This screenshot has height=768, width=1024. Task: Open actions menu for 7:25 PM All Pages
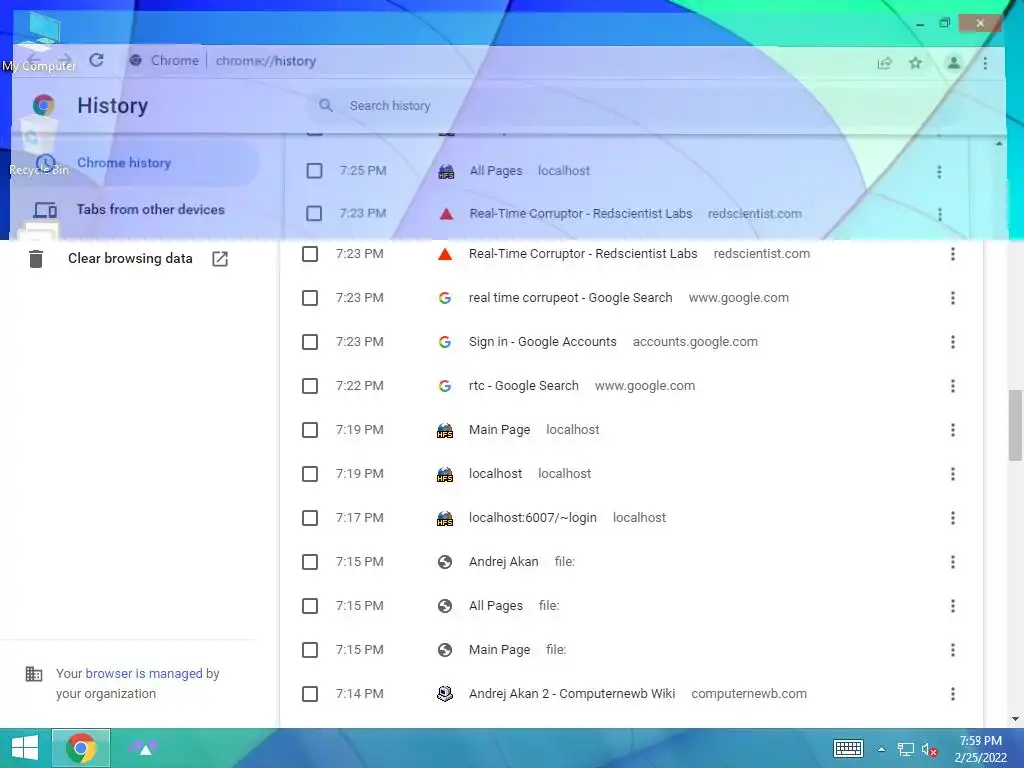(939, 172)
